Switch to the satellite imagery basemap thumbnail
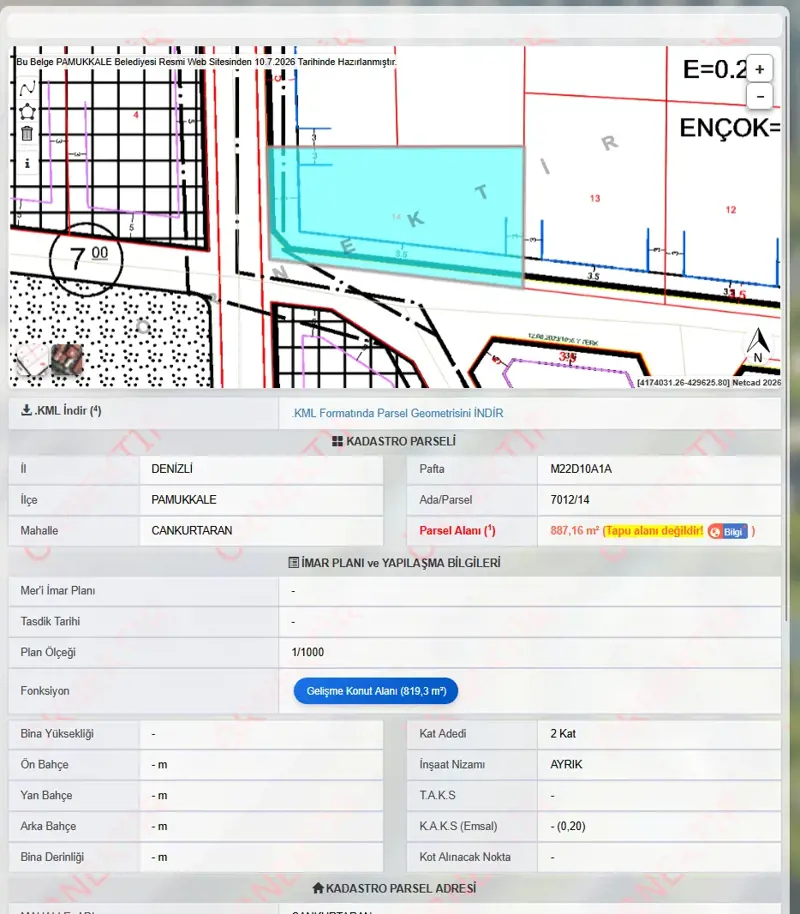800x914 pixels. [x=67, y=360]
